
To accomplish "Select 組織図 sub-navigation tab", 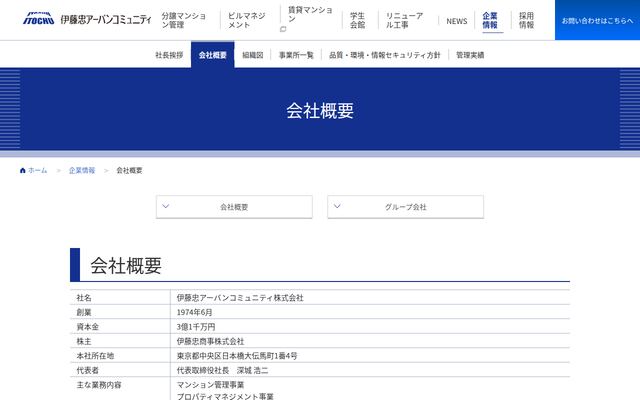I will pyautogui.click(x=253, y=55).
